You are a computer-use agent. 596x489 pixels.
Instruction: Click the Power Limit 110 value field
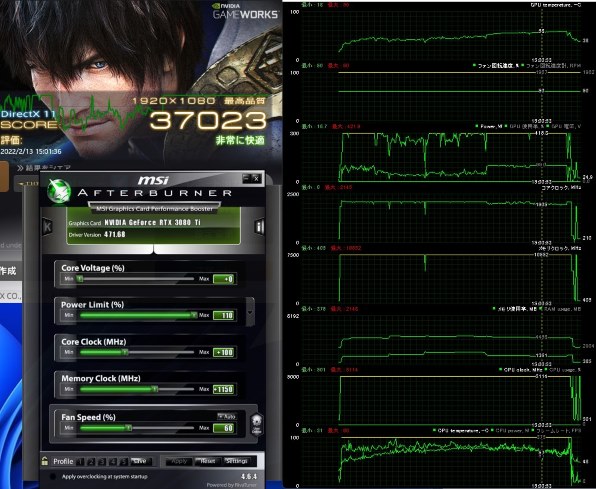(x=224, y=315)
